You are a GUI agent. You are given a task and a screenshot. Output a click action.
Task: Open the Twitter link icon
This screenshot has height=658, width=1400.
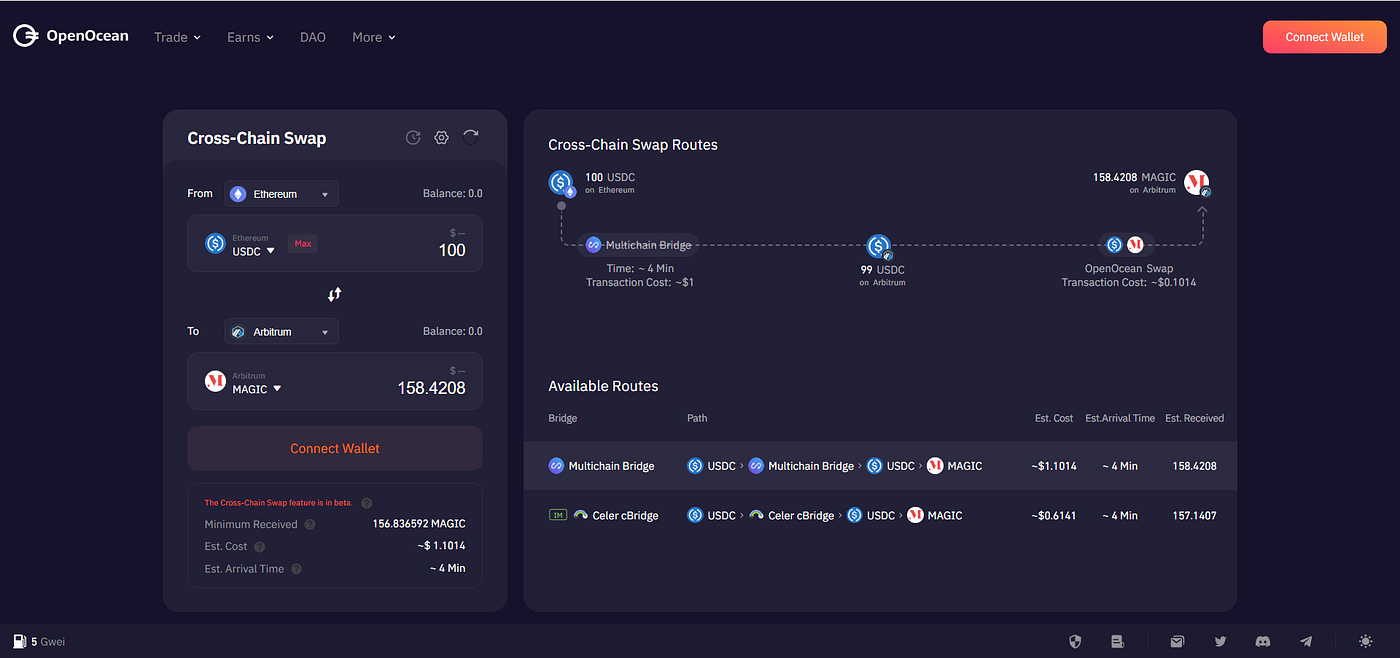pyautogui.click(x=1220, y=641)
